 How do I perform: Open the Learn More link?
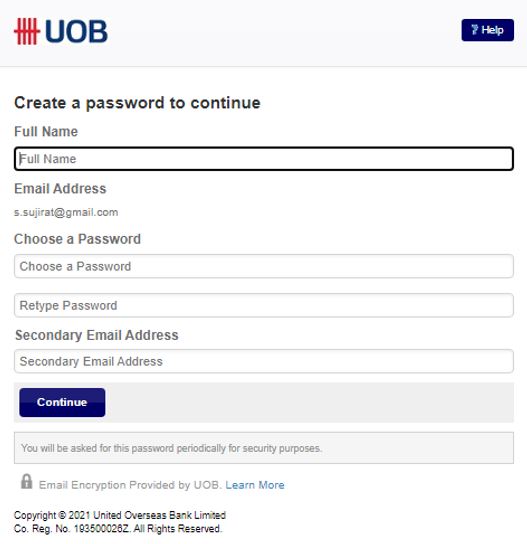(x=255, y=485)
